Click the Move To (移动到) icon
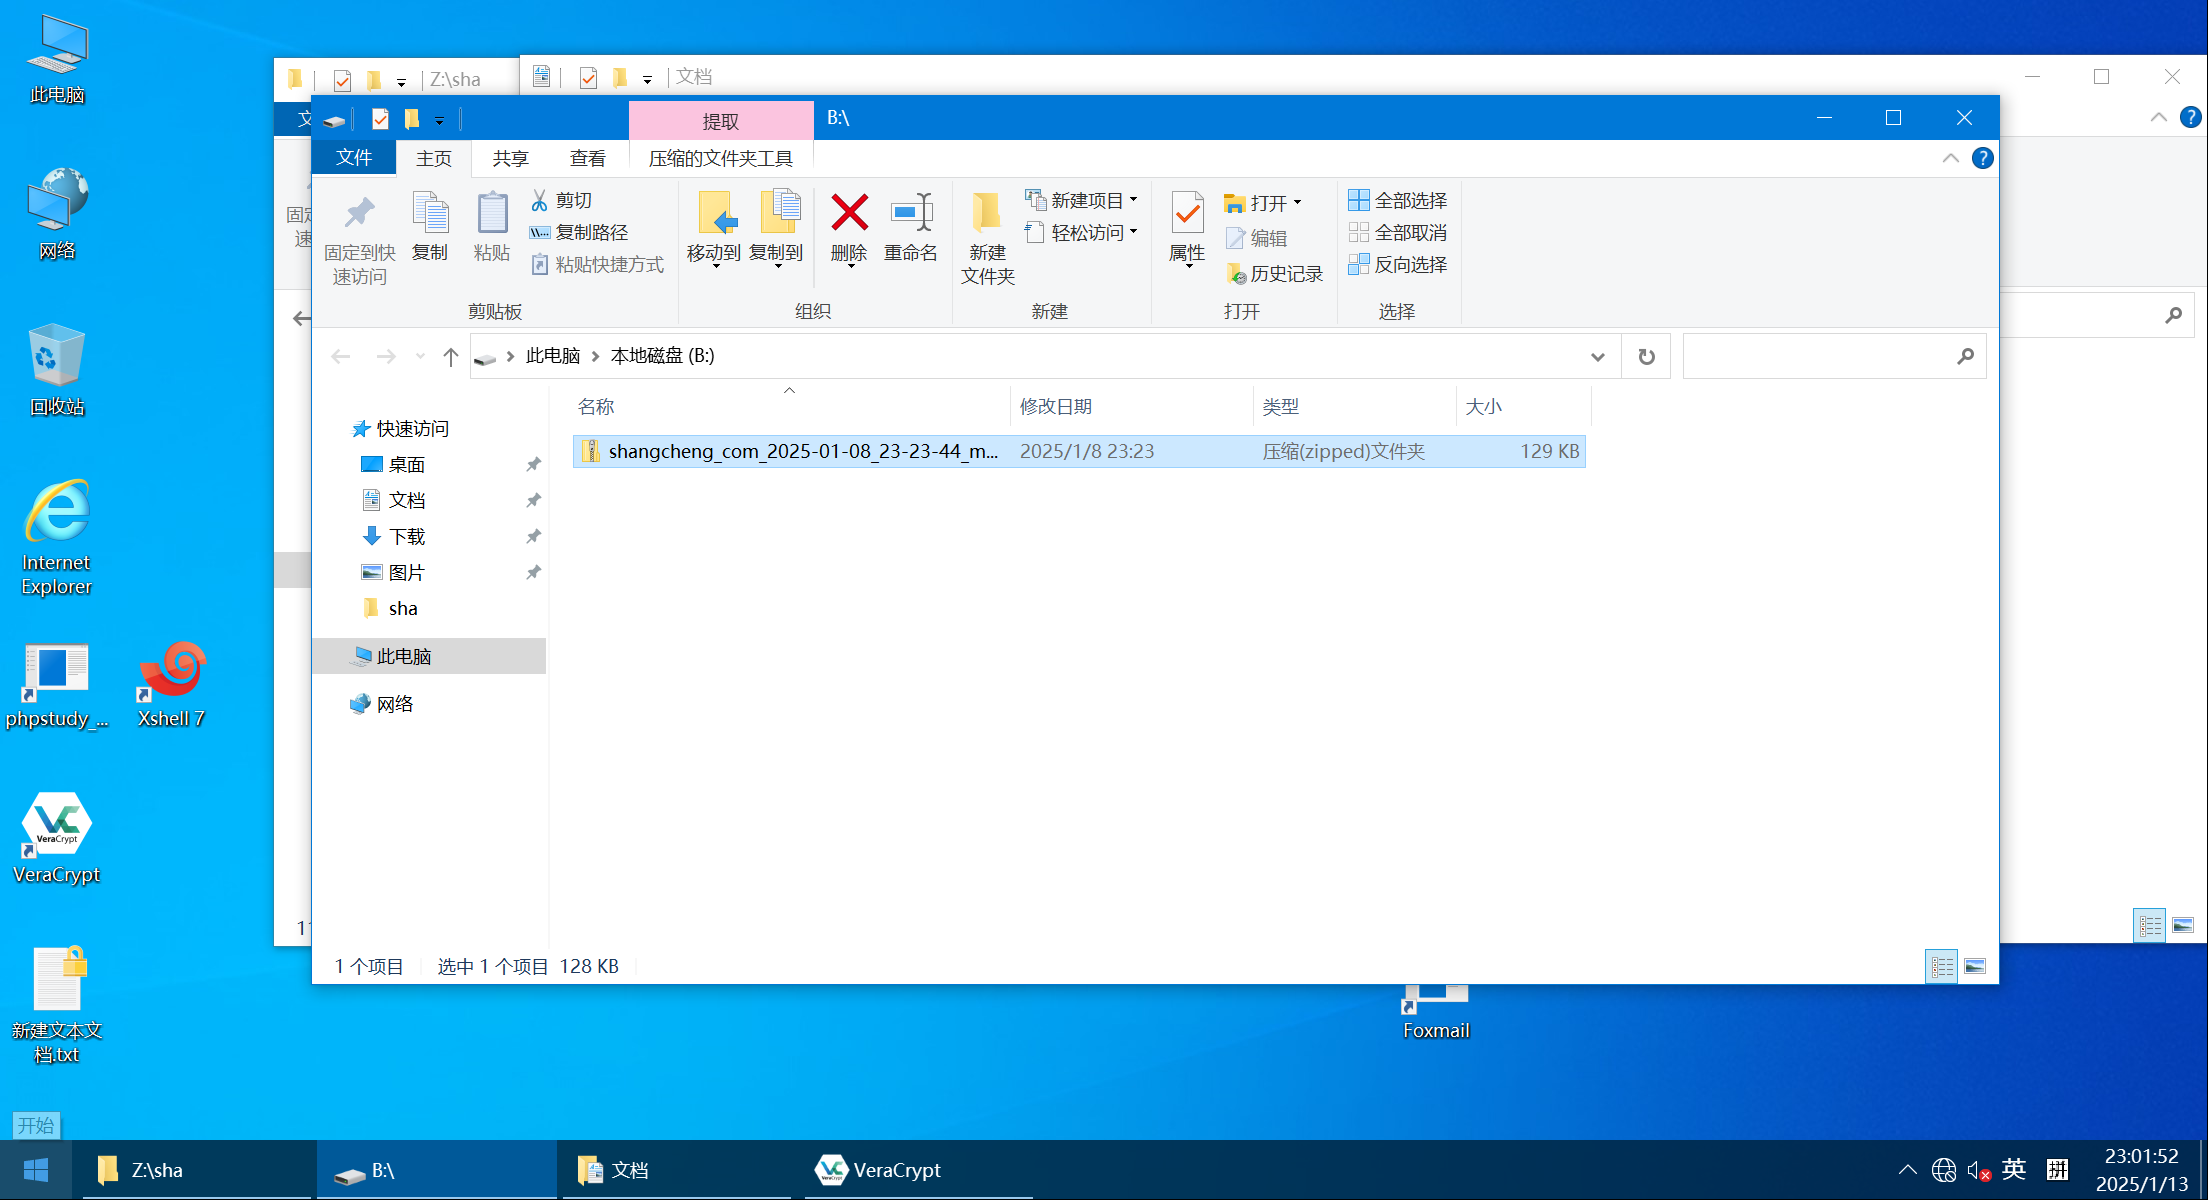This screenshot has width=2208, height=1200. pyautogui.click(x=714, y=213)
